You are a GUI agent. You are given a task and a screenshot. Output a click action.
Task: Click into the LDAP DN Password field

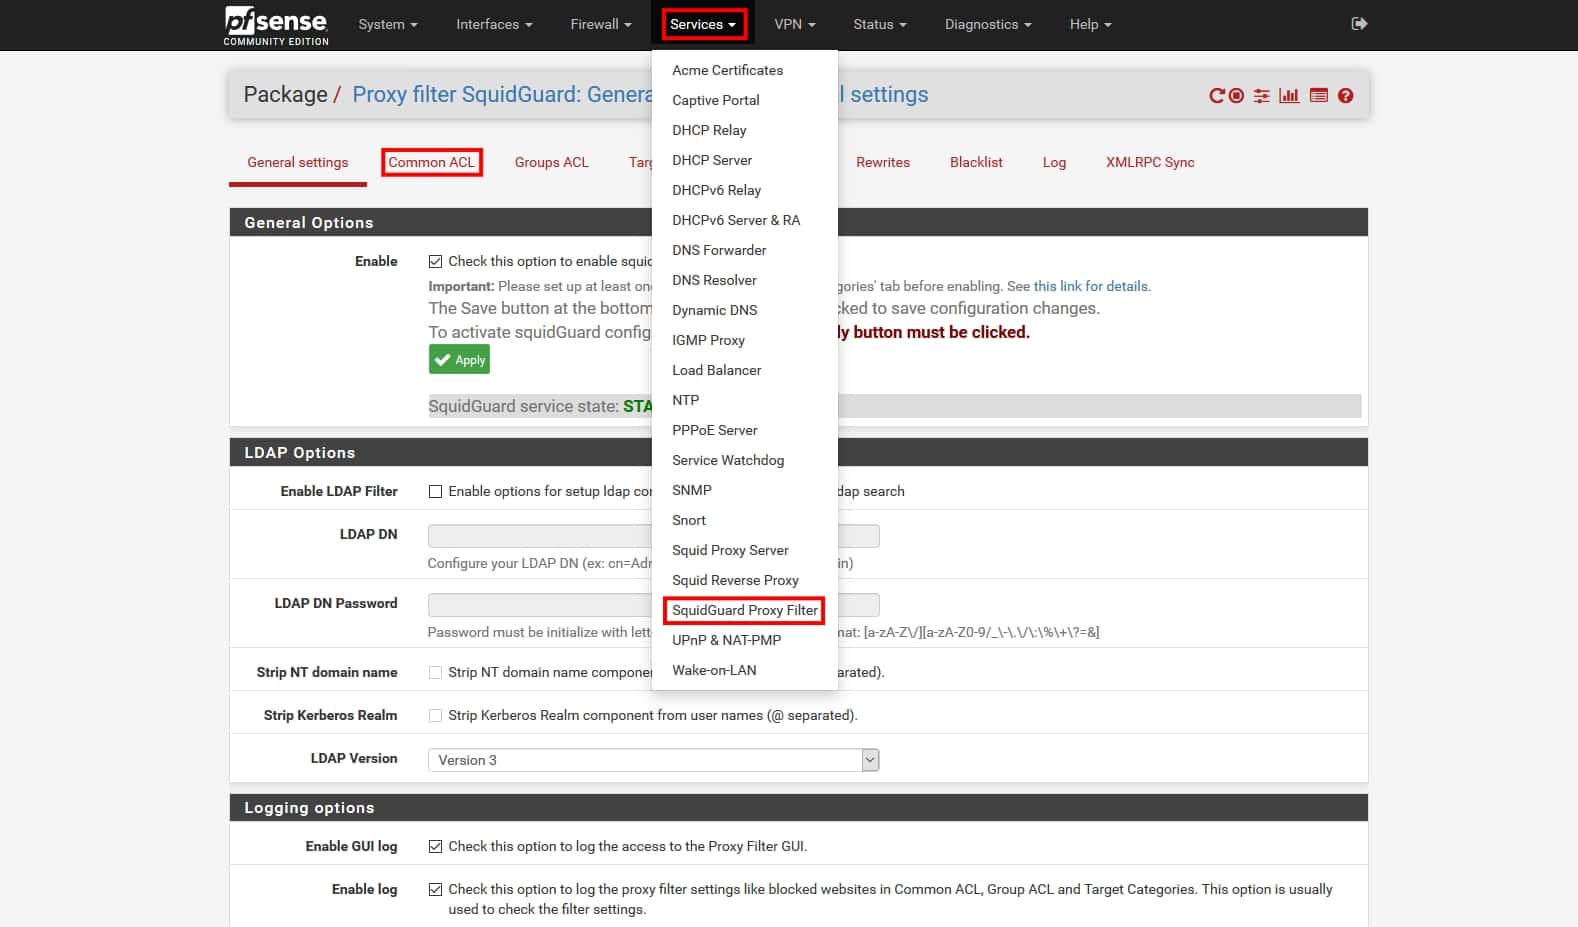point(653,605)
